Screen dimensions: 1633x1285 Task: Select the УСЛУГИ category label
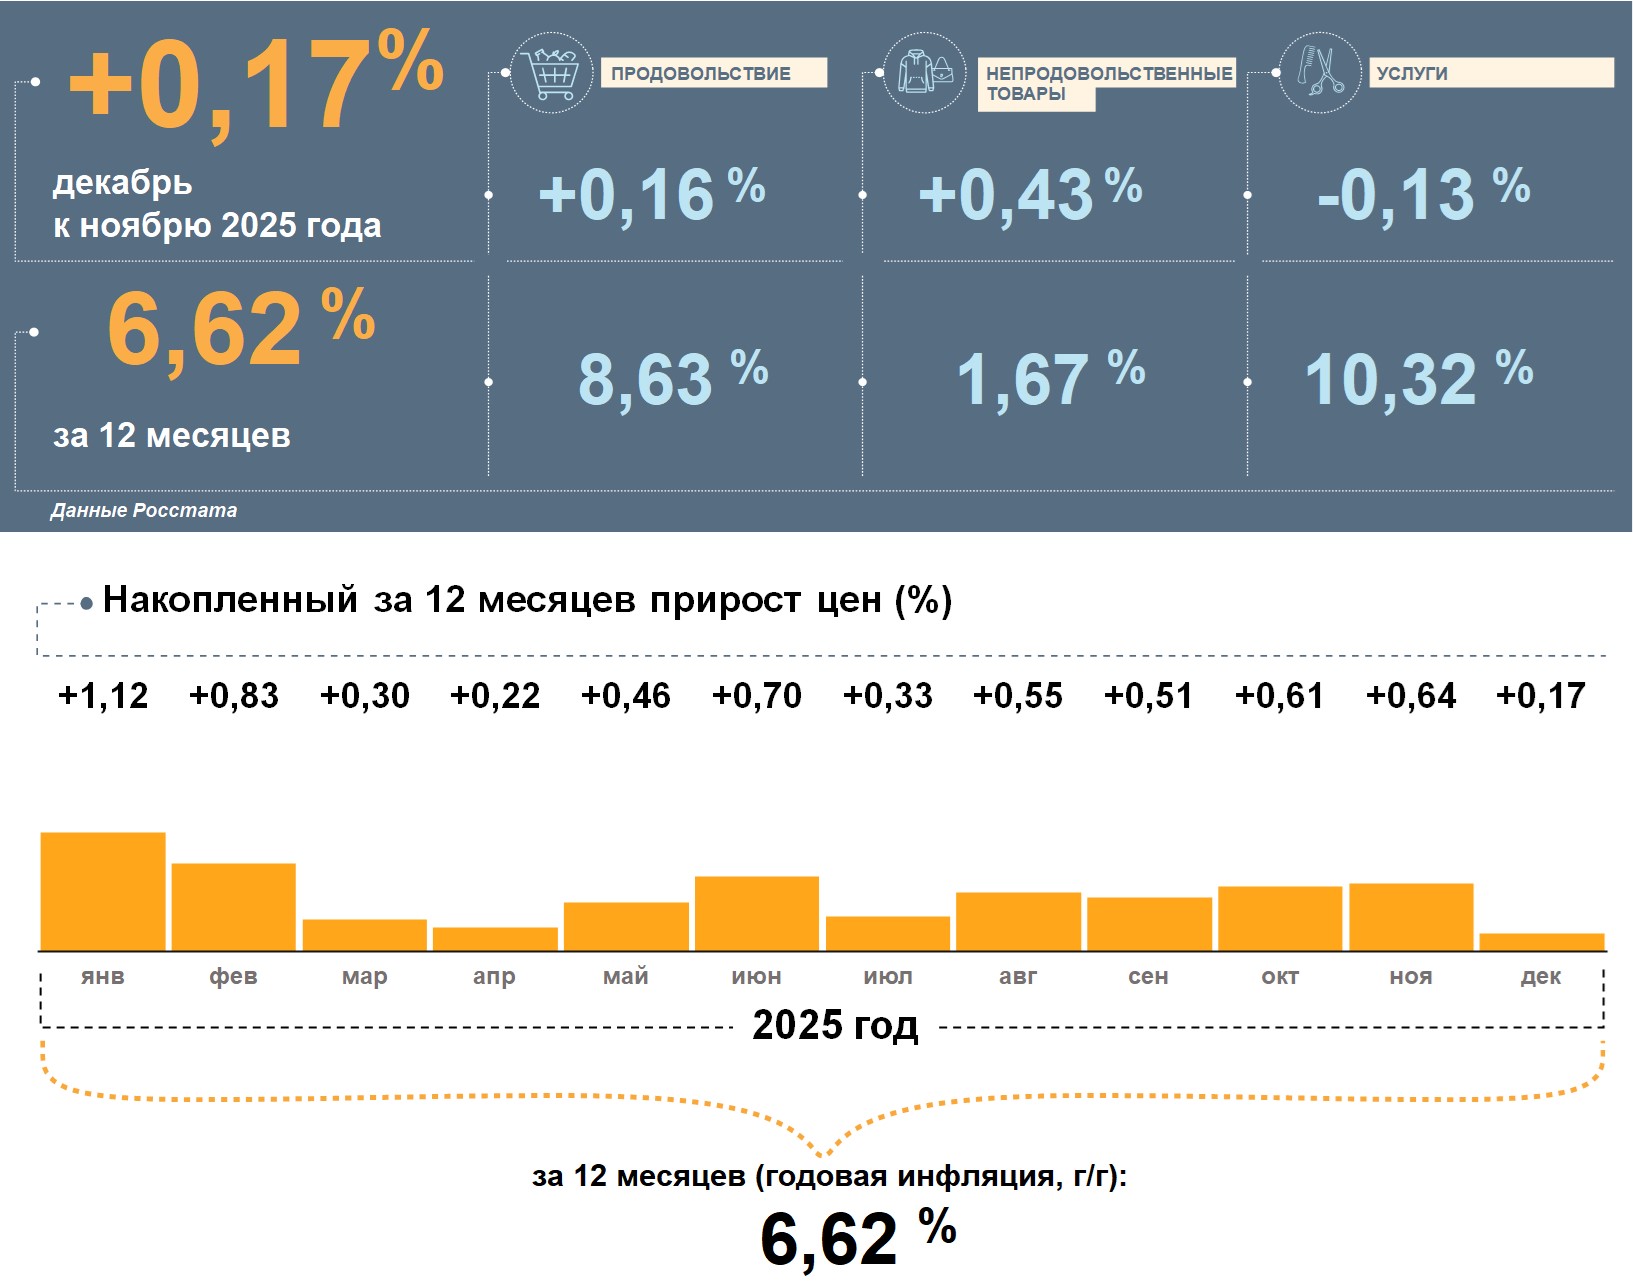coord(1490,73)
